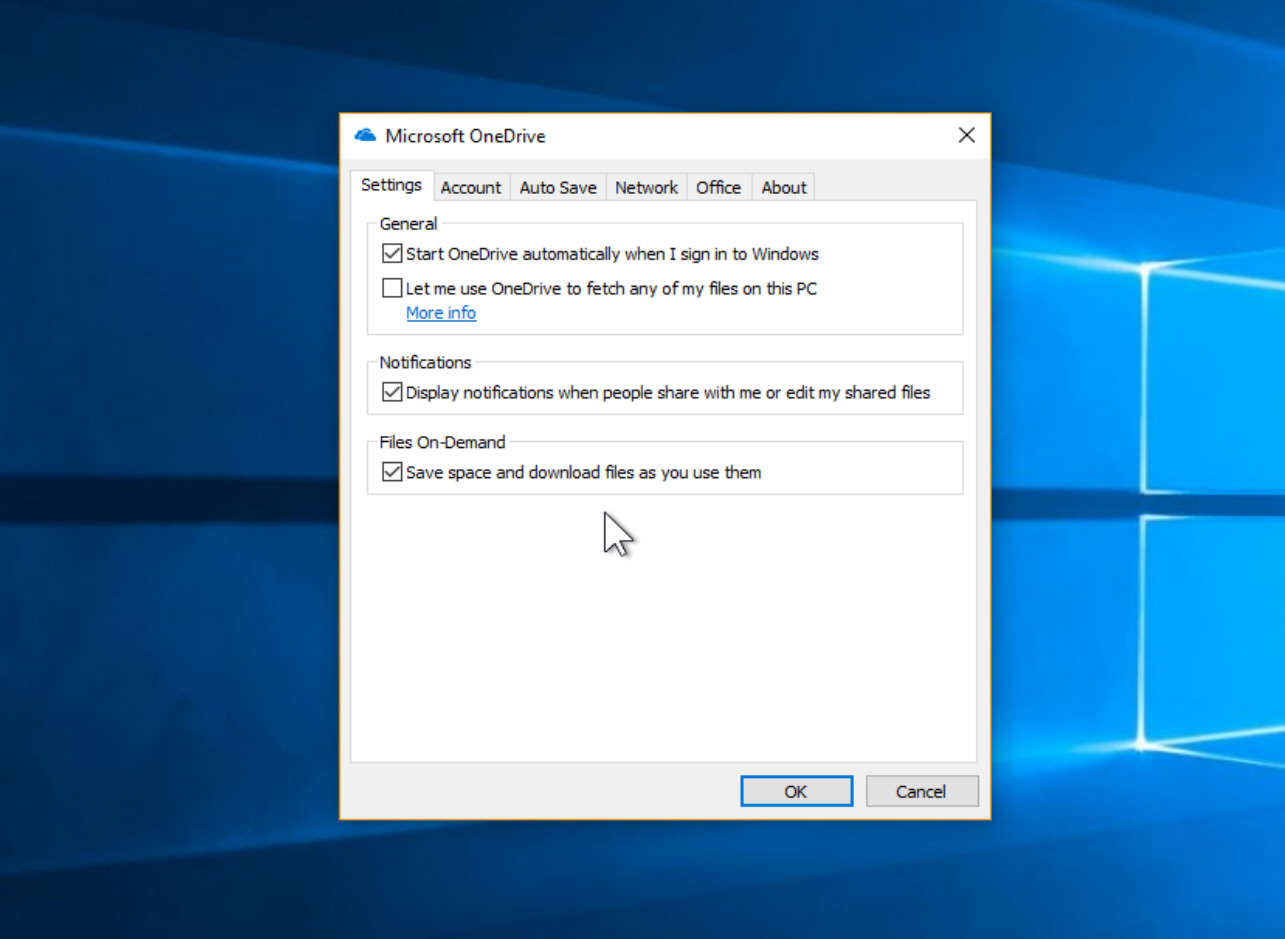Image resolution: width=1285 pixels, height=939 pixels.
Task: Click the Microsoft OneDrive title text
Action: click(x=466, y=136)
